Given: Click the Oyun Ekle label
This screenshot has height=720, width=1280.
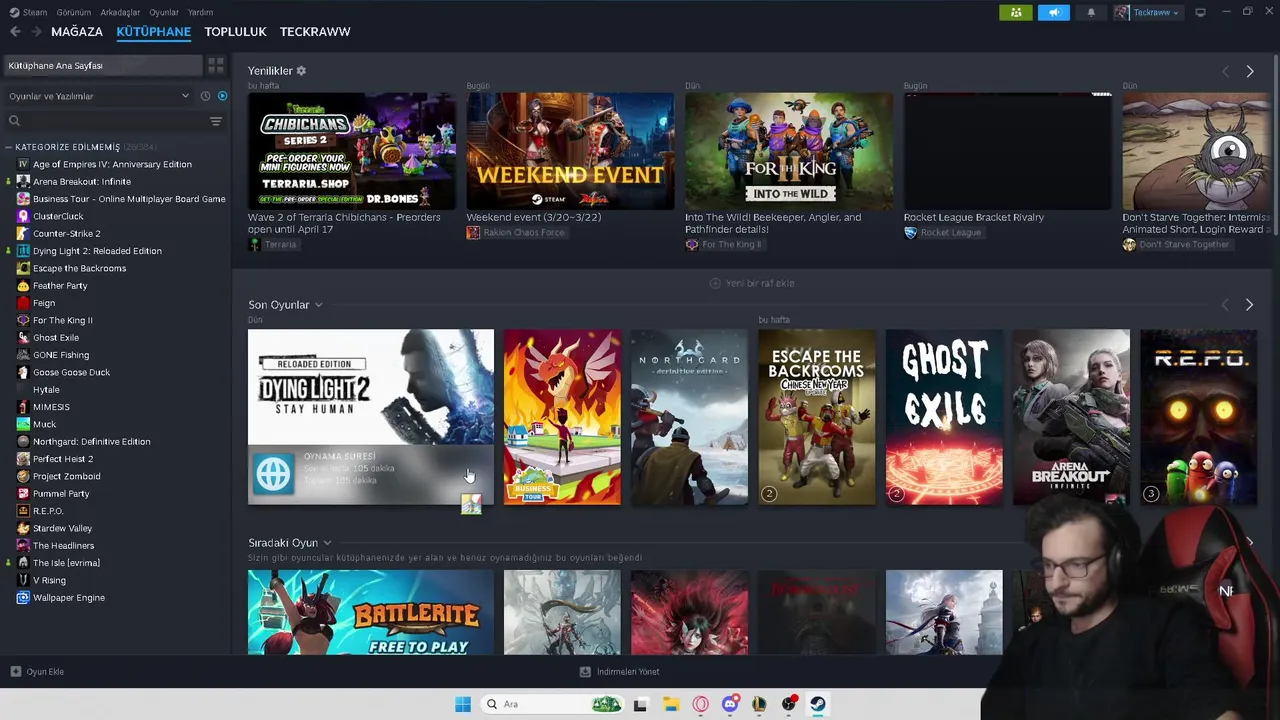Looking at the screenshot, I should tap(45, 672).
